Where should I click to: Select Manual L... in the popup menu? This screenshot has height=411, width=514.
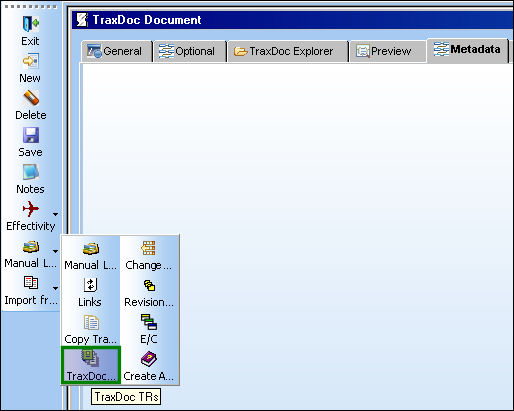tap(90, 255)
